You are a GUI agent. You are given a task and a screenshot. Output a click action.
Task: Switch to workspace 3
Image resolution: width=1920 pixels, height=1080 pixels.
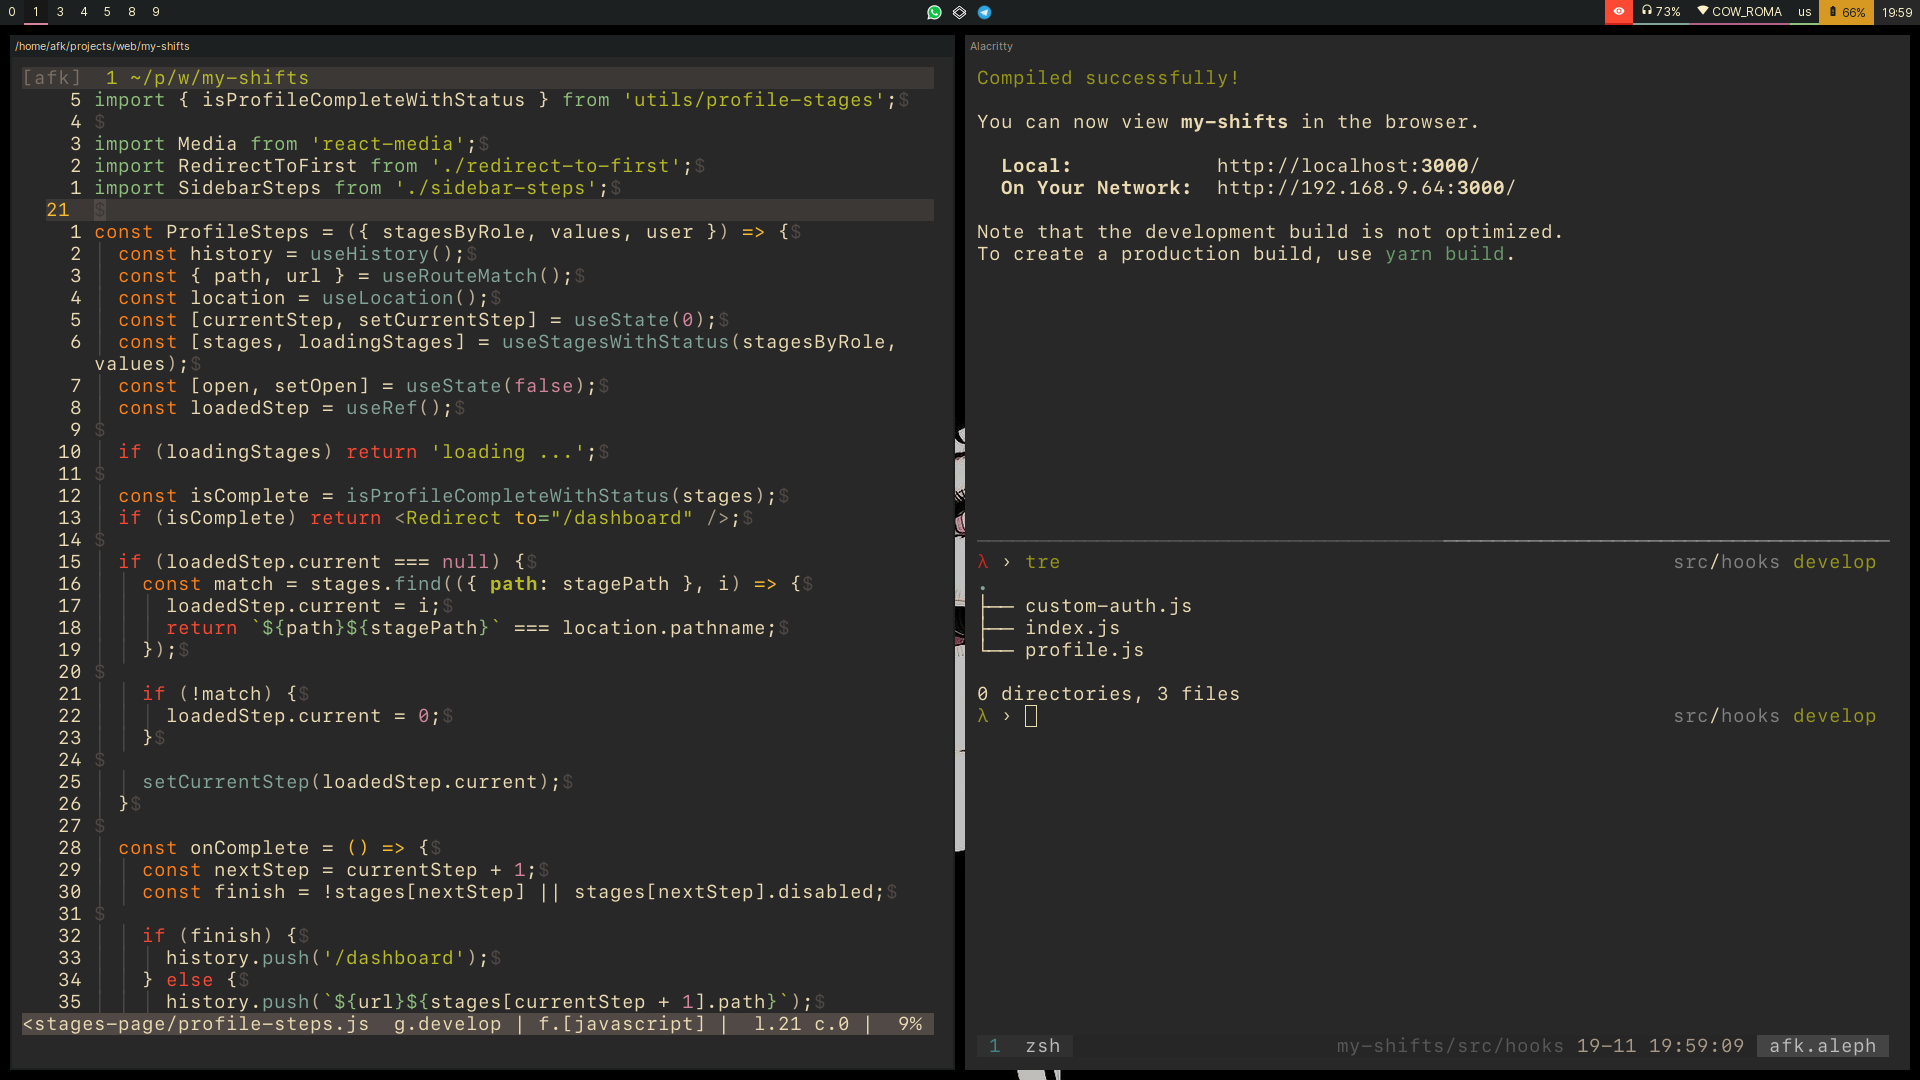pyautogui.click(x=60, y=12)
